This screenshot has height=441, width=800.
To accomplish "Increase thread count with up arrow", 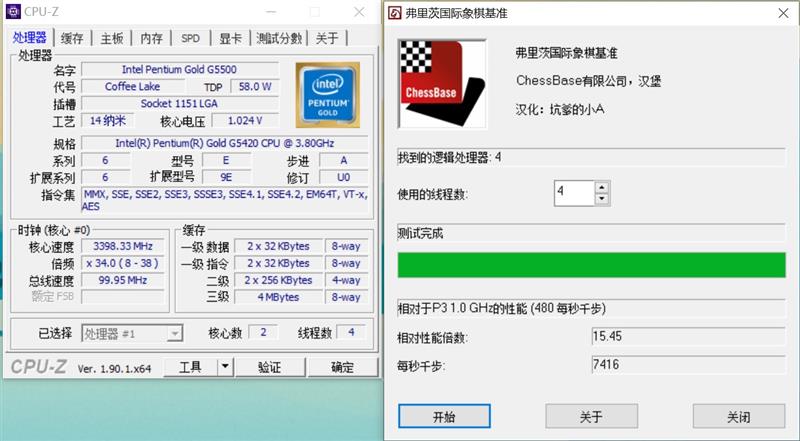I will click(602, 187).
